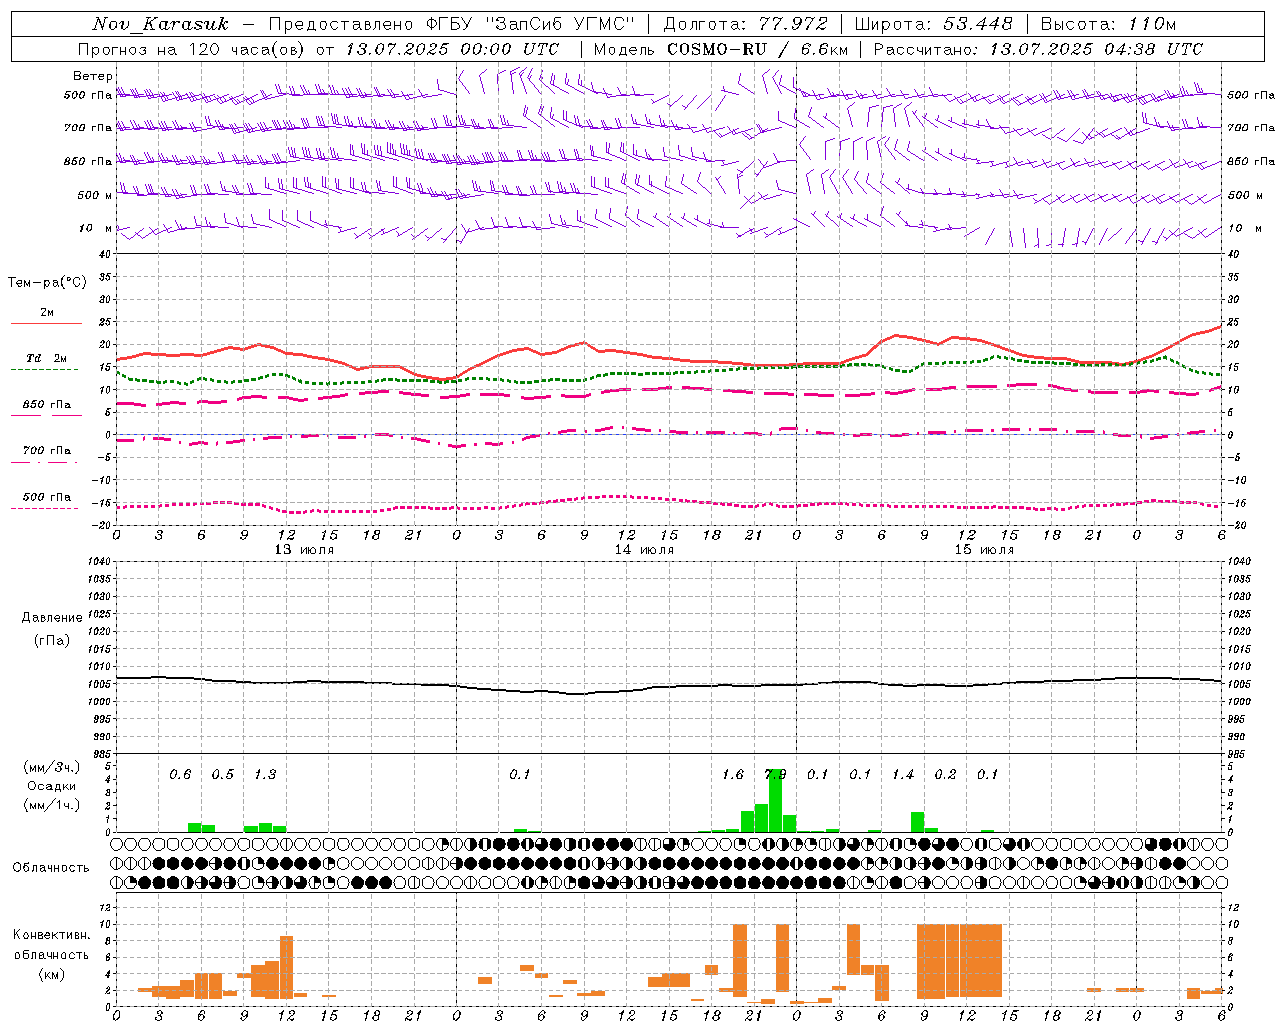Viewport: 1280px width, 1024px height.
Task: Click the Широта: 53.448 value
Action: pos(933,24)
